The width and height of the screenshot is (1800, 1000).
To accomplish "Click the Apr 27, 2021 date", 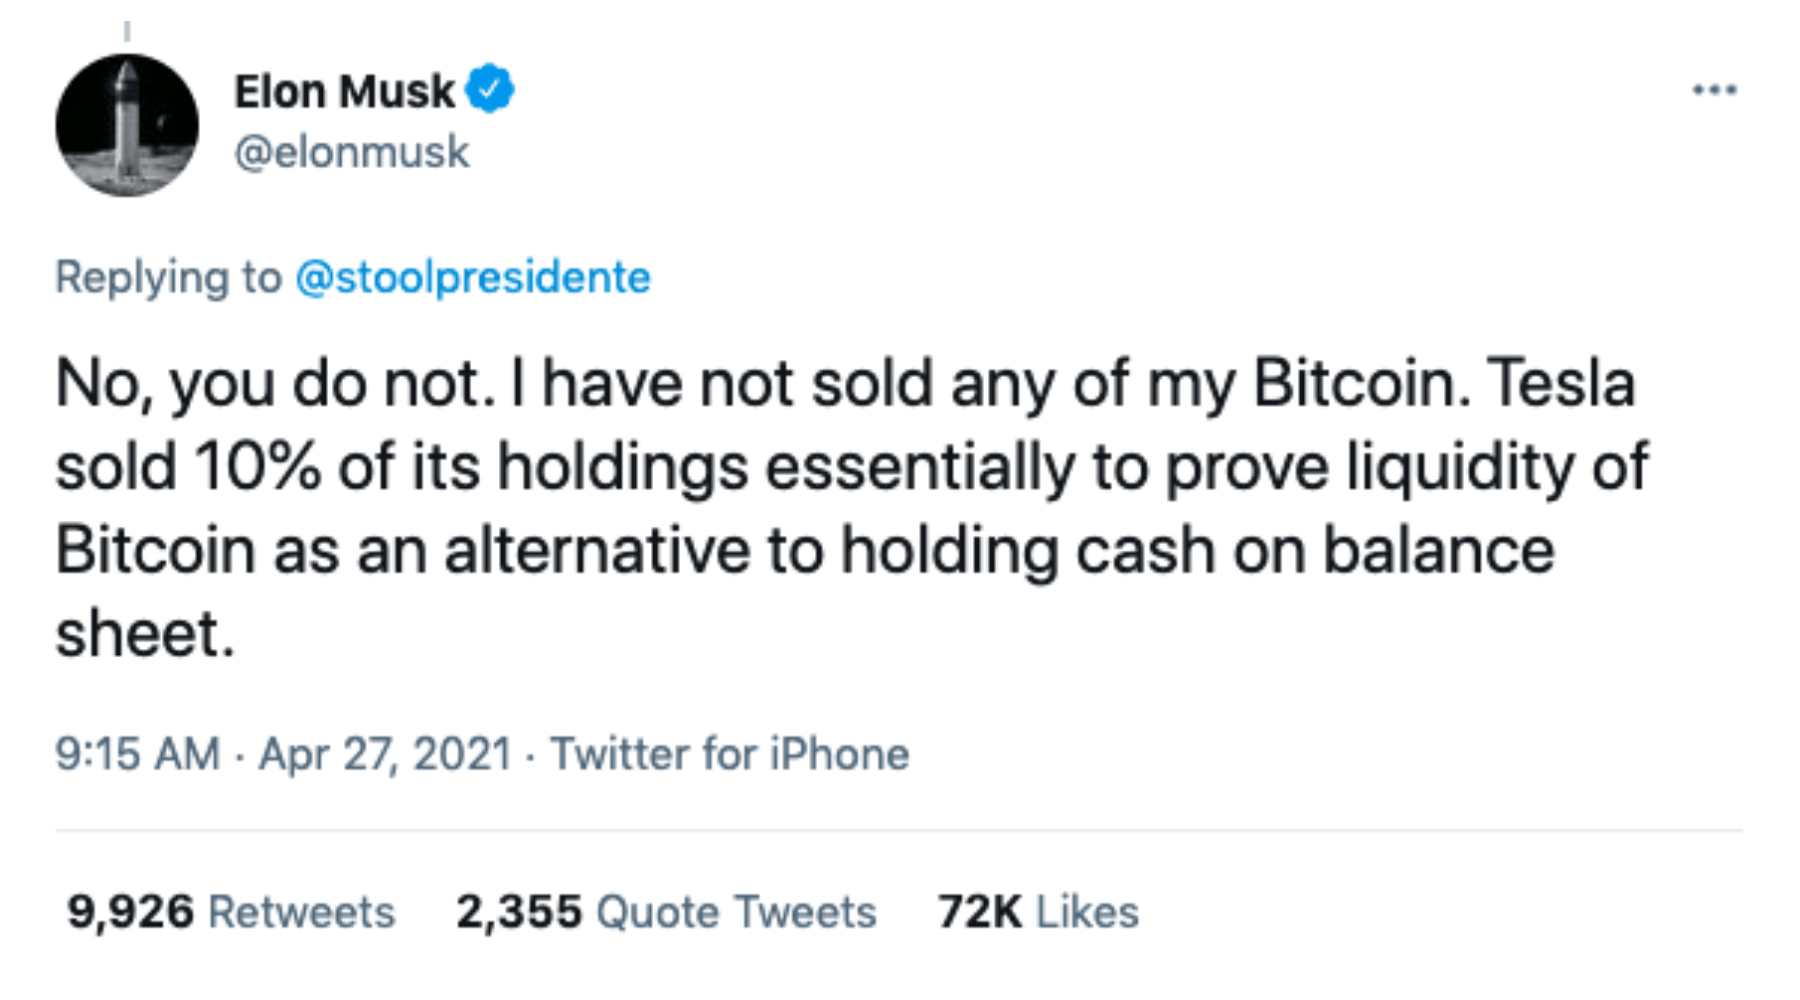I will [x=385, y=754].
